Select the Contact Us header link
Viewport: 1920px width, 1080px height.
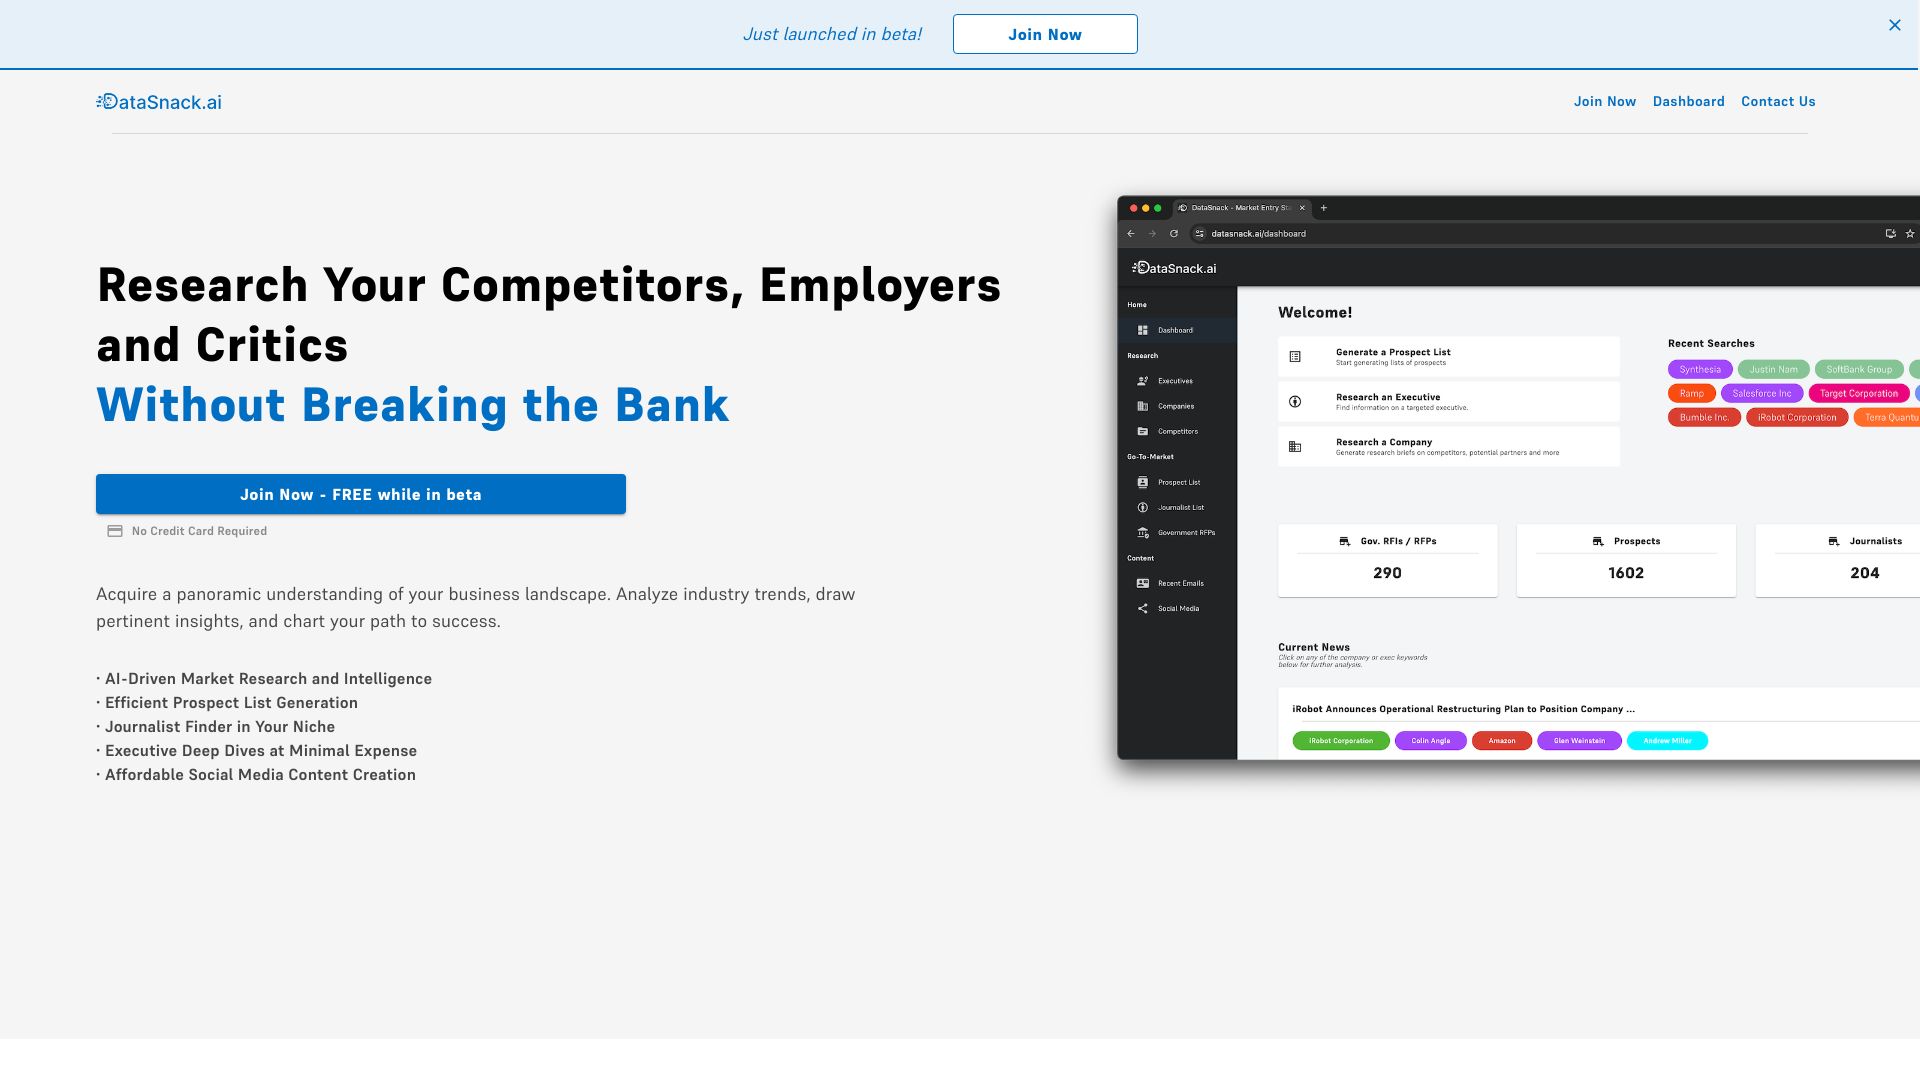click(x=1779, y=102)
